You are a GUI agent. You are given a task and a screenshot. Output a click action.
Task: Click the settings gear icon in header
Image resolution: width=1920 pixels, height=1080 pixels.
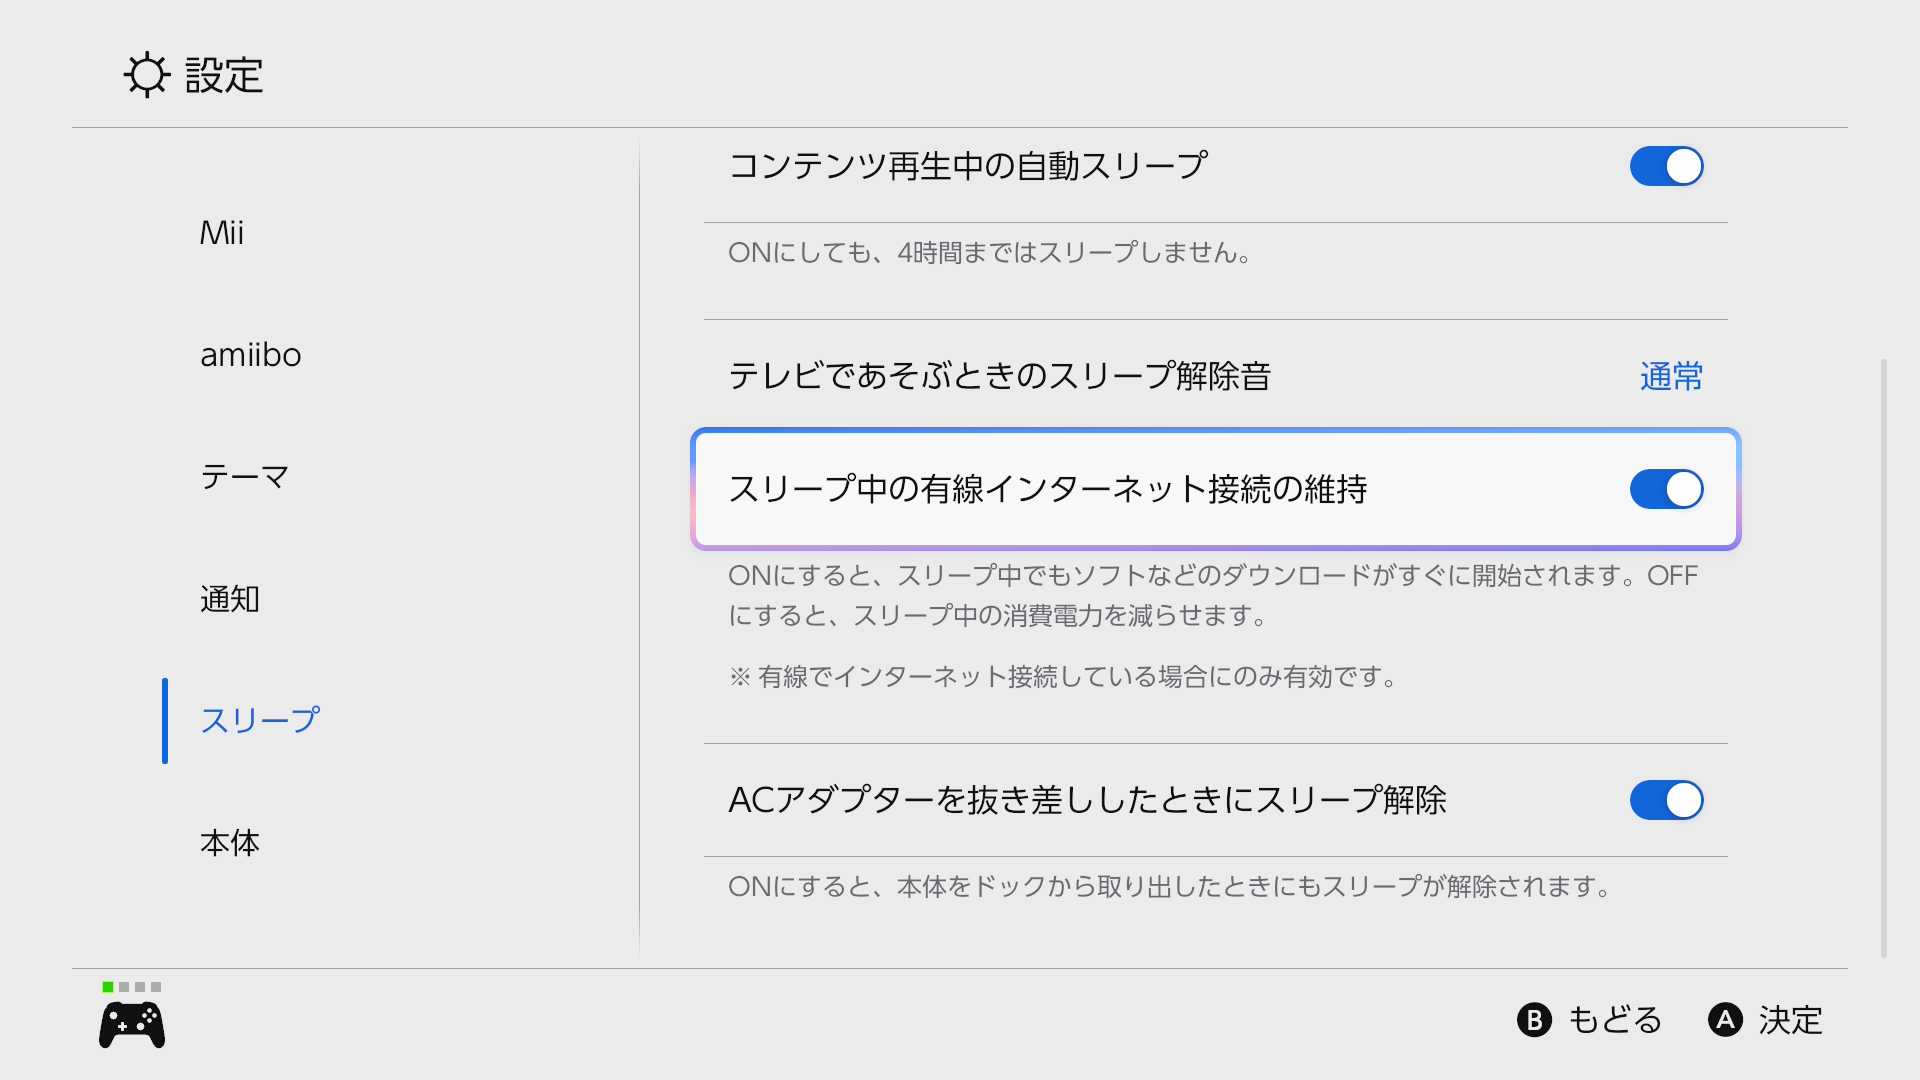coord(147,75)
